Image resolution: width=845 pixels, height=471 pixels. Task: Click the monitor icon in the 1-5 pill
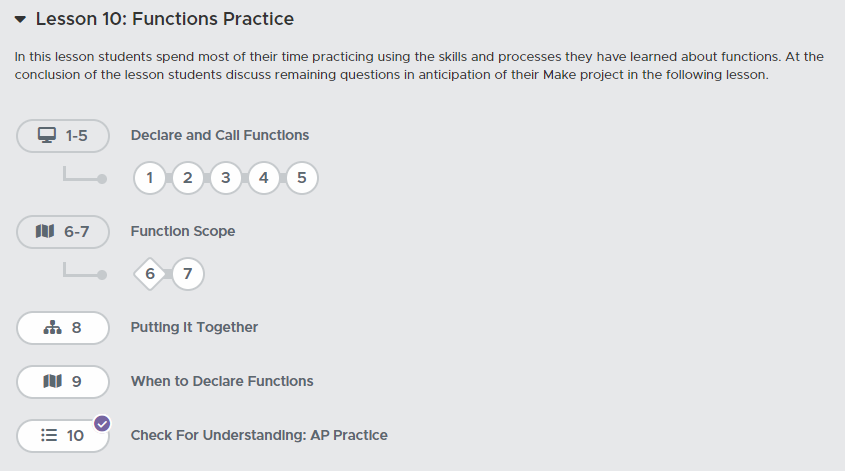click(46, 136)
